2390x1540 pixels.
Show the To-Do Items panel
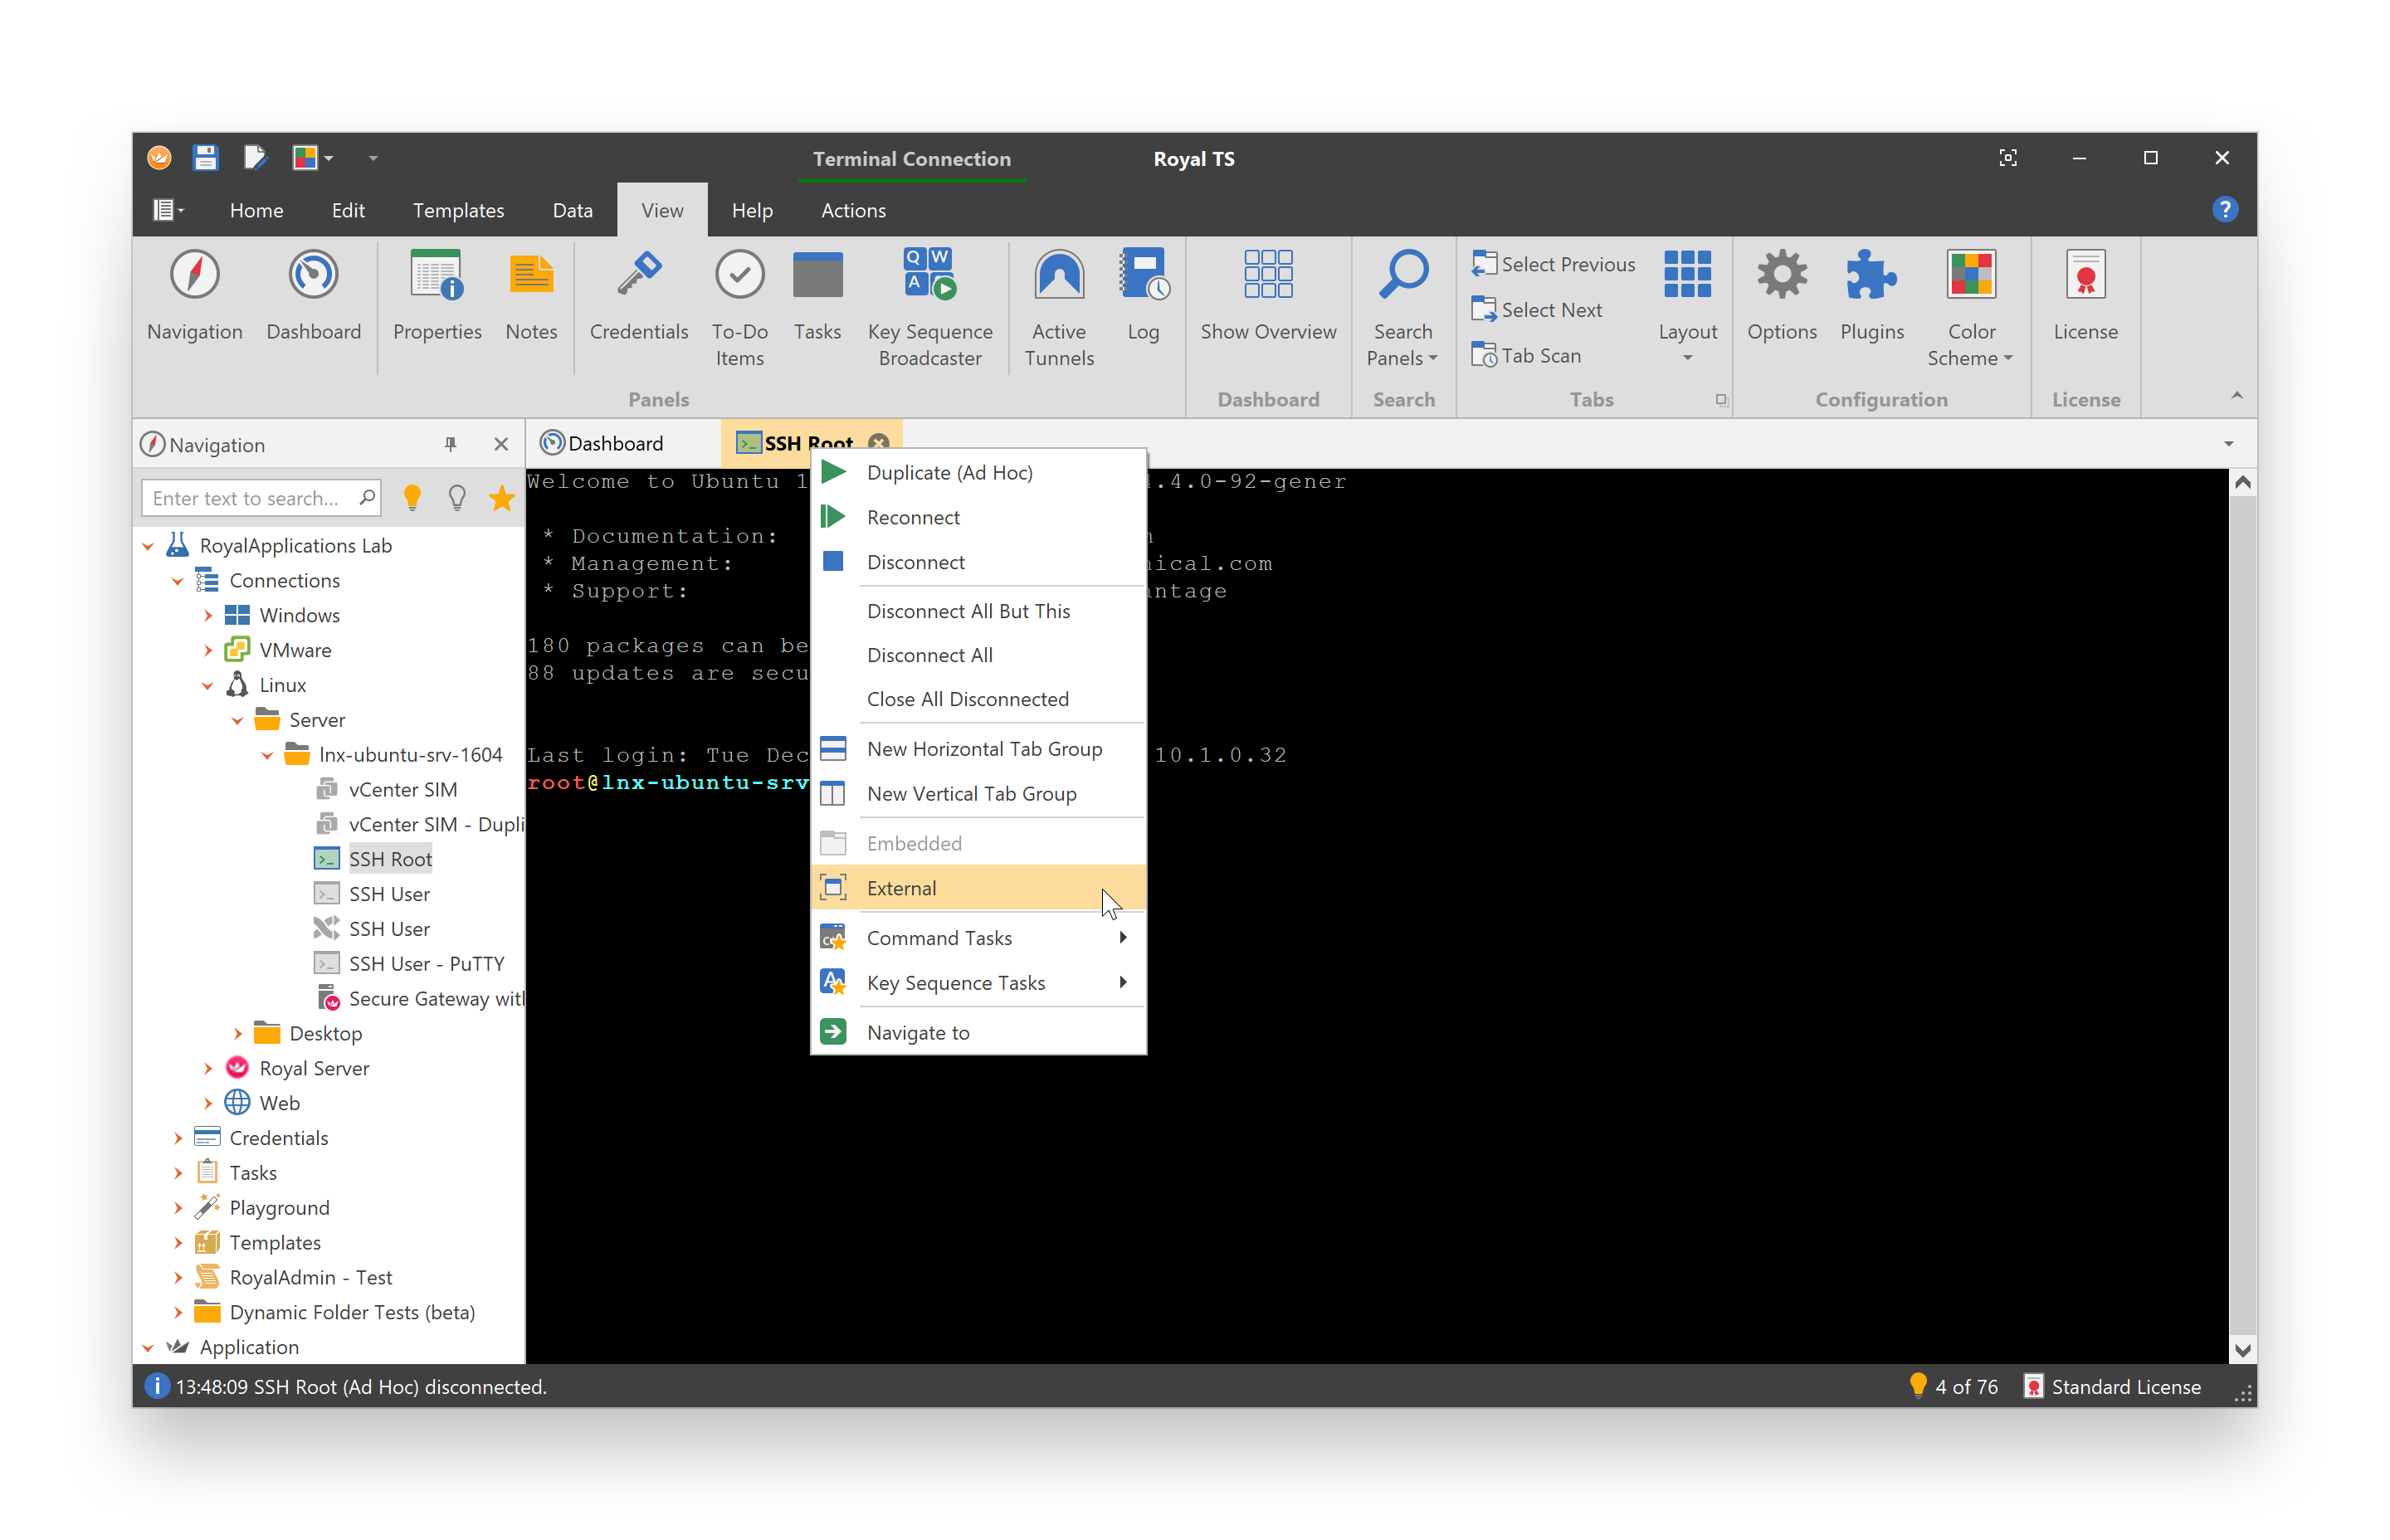click(739, 308)
